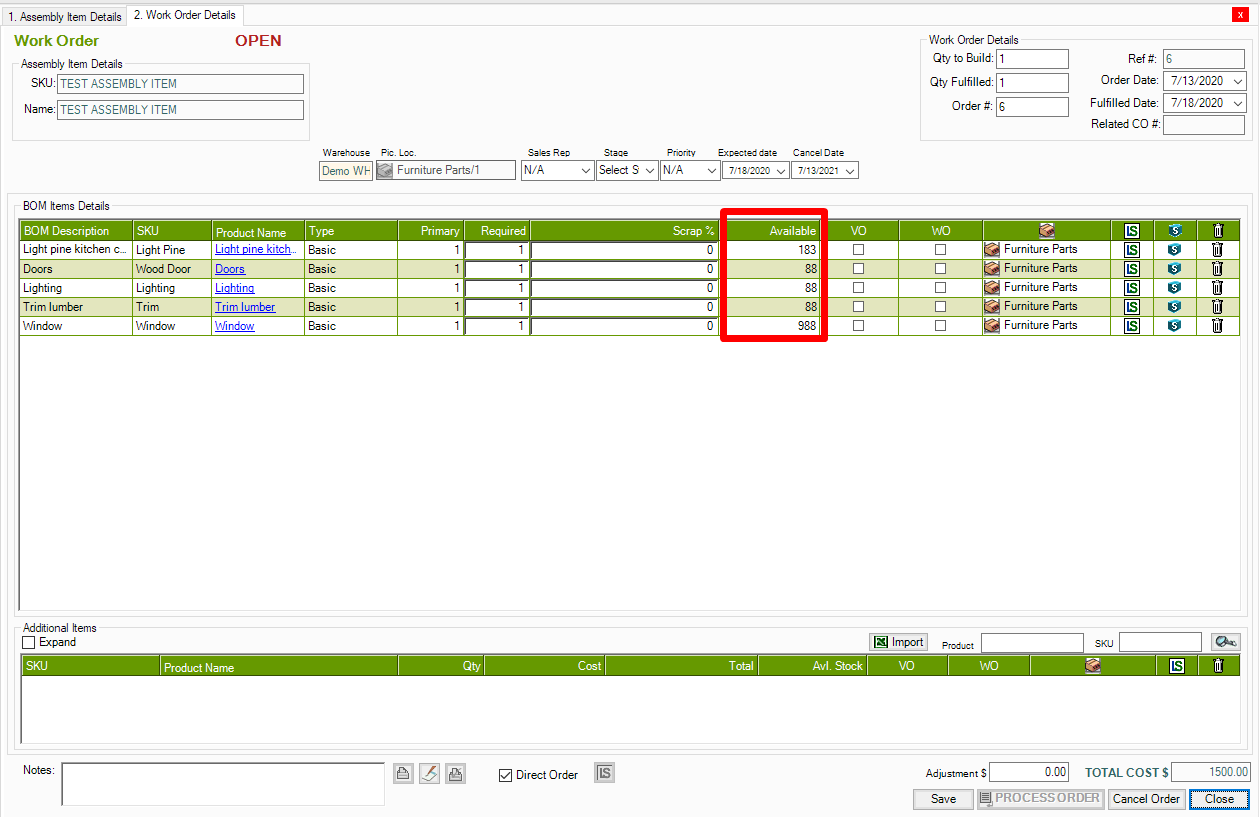Click the LS icon in the Lighting row
This screenshot has width=1260, height=817.
1131,288
